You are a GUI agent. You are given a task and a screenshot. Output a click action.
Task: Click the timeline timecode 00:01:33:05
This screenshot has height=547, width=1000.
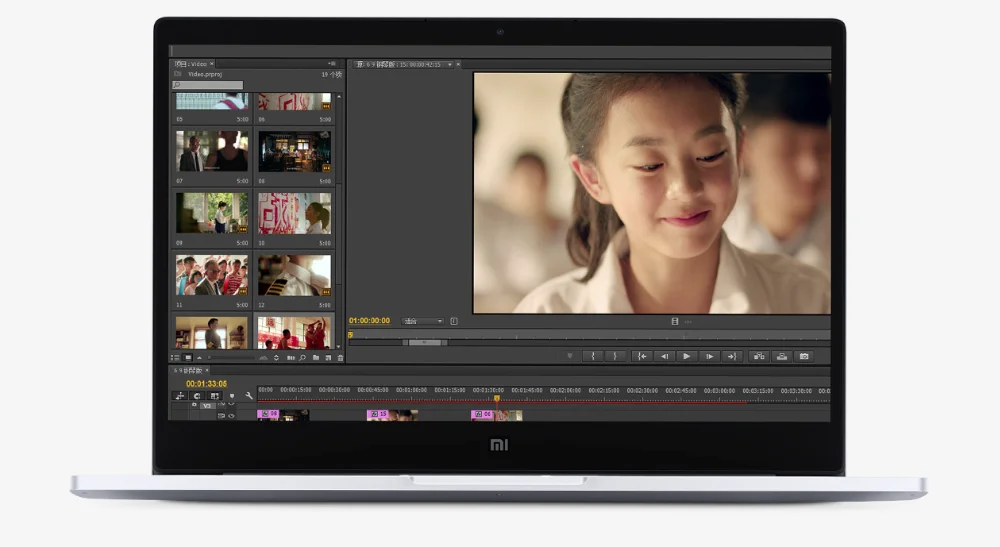click(x=206, y=384)
